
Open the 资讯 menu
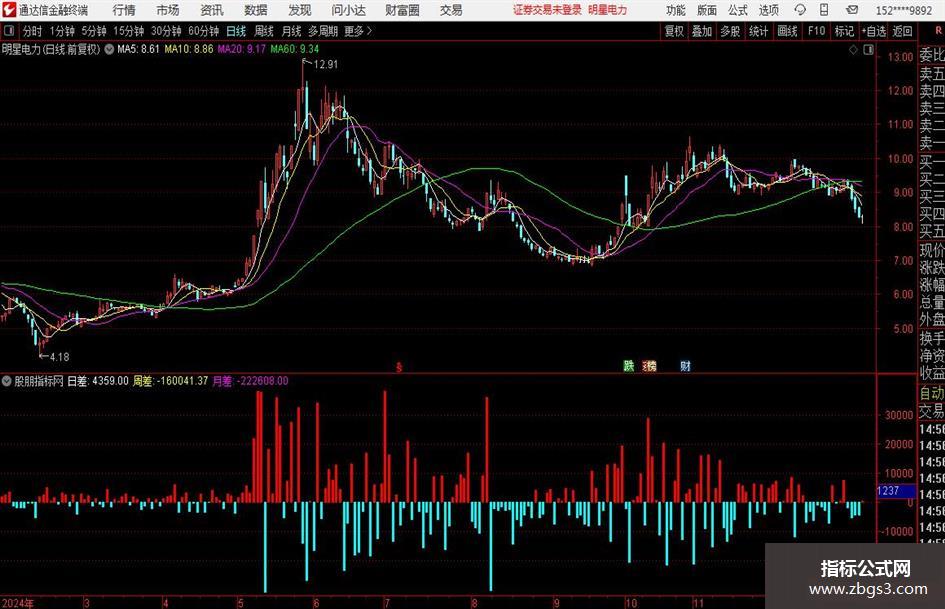point(212,10)
